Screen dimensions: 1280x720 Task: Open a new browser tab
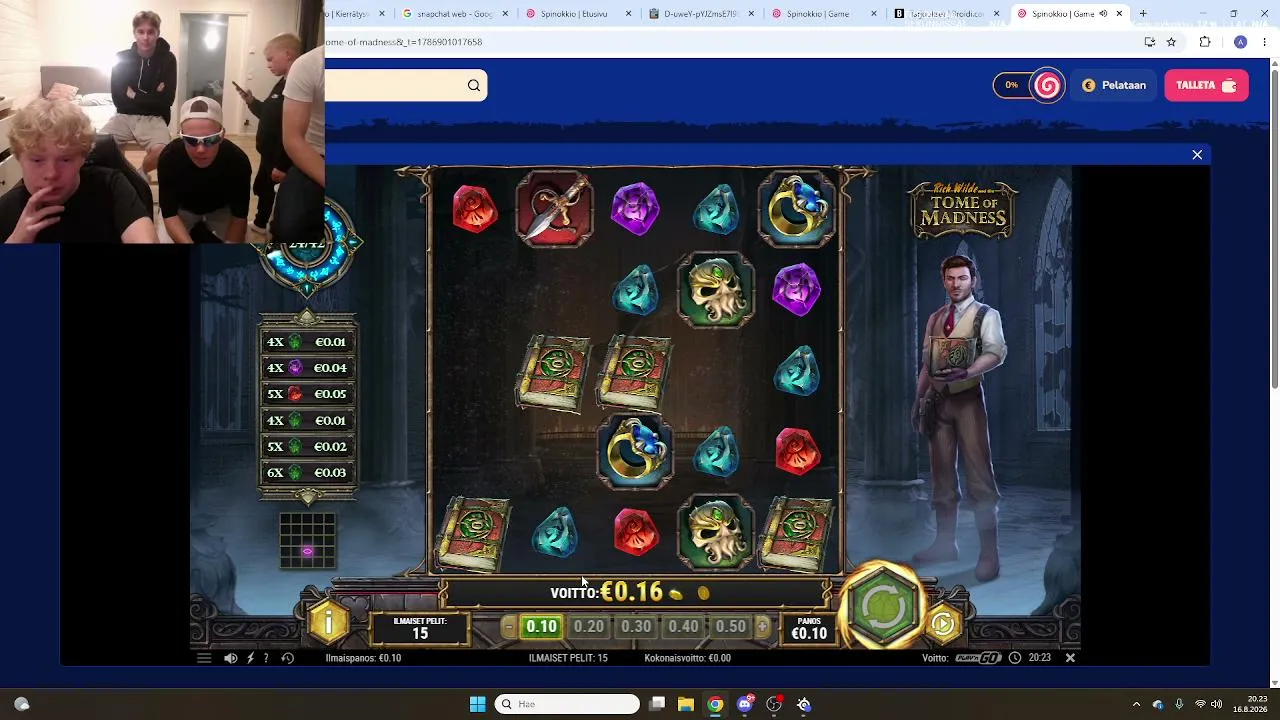[x=1143, y=14]
